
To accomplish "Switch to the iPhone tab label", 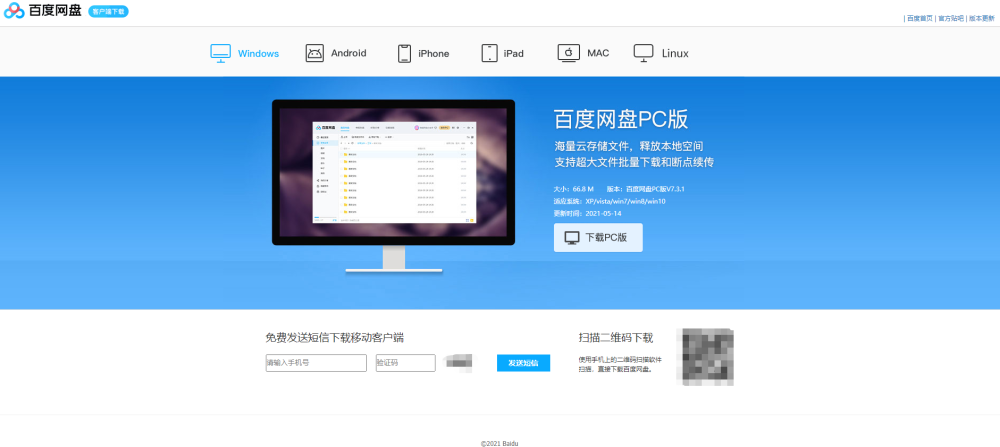I will click(x=434, y=54).
